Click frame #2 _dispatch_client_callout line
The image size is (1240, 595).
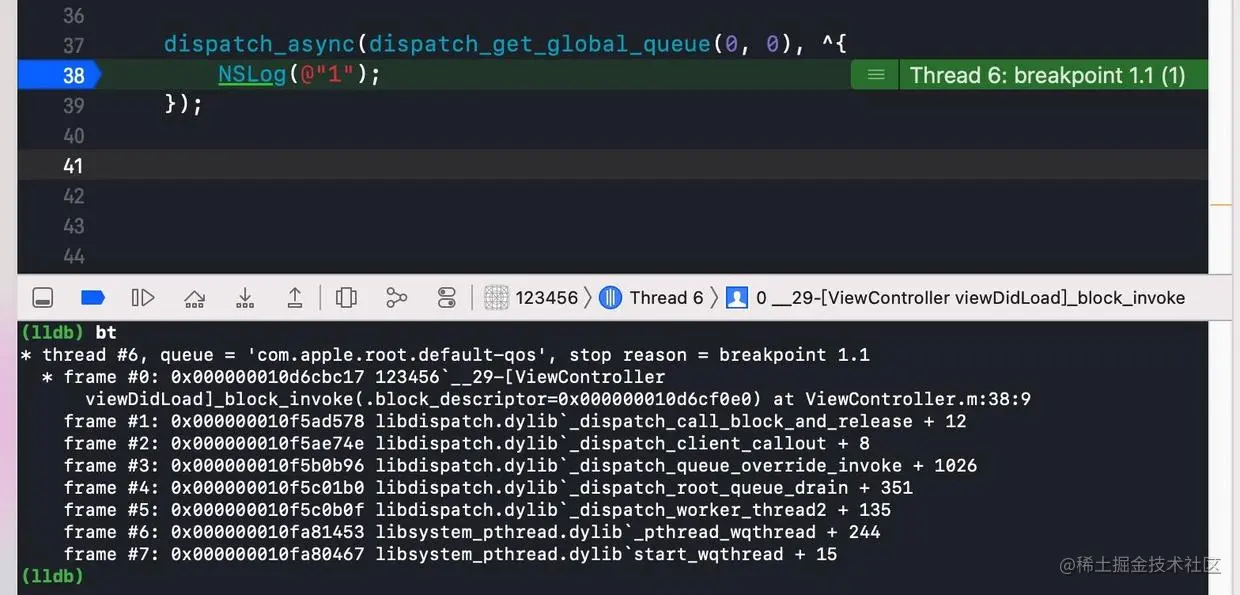467,443
